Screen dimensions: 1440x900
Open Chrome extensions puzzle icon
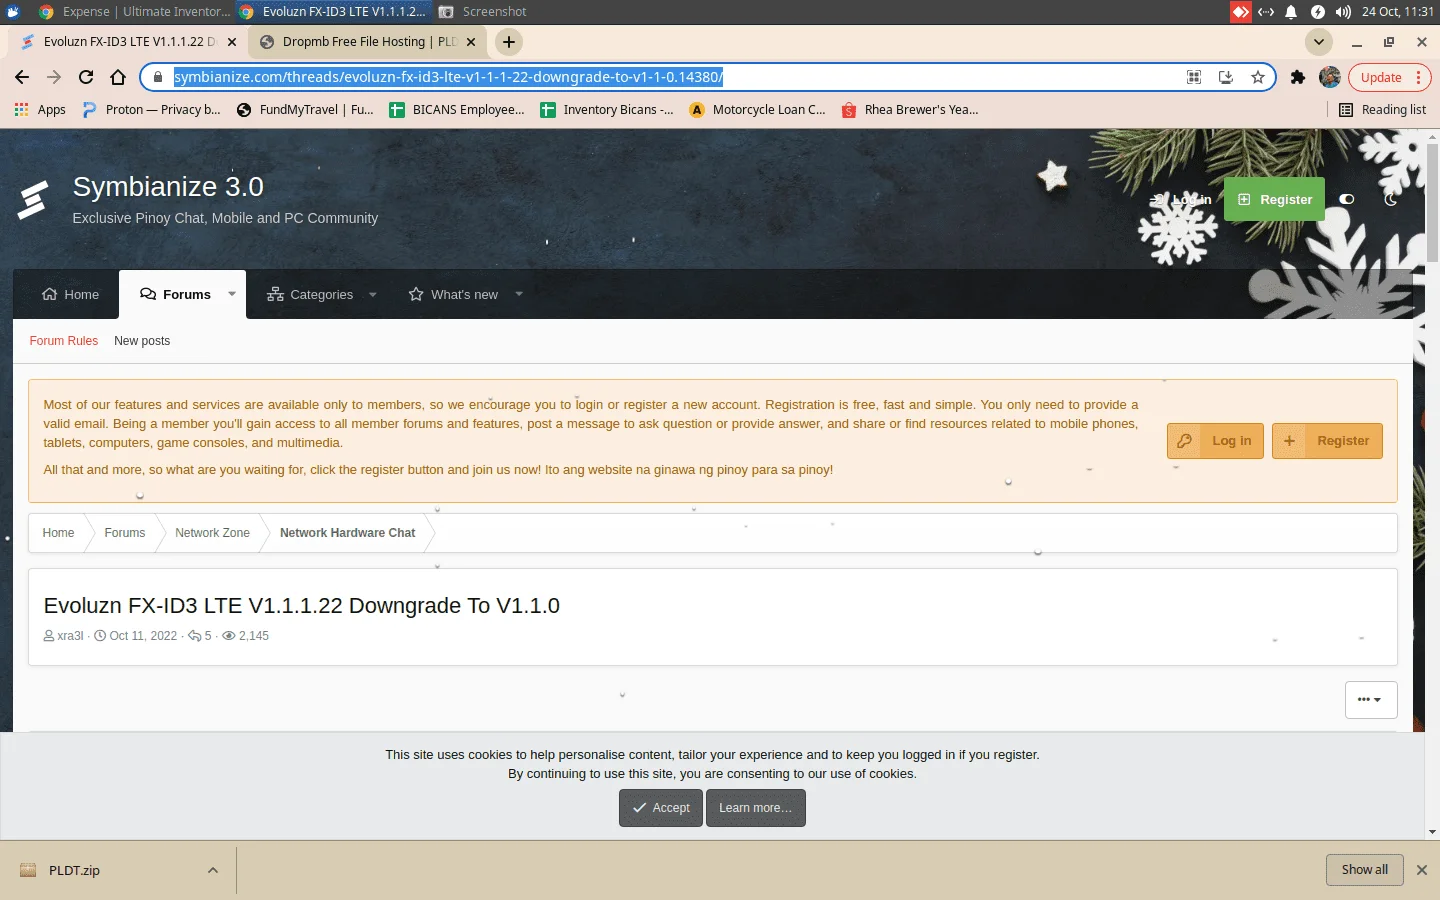tap(1298, 77)
